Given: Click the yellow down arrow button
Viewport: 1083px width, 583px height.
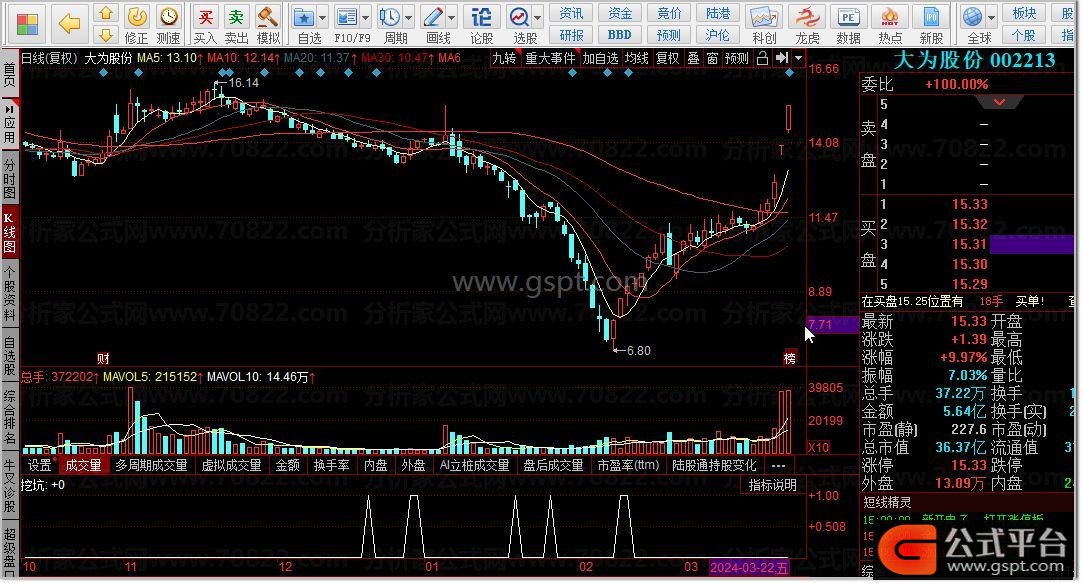Looking at the screenshot, I should (x=105, y=35).
